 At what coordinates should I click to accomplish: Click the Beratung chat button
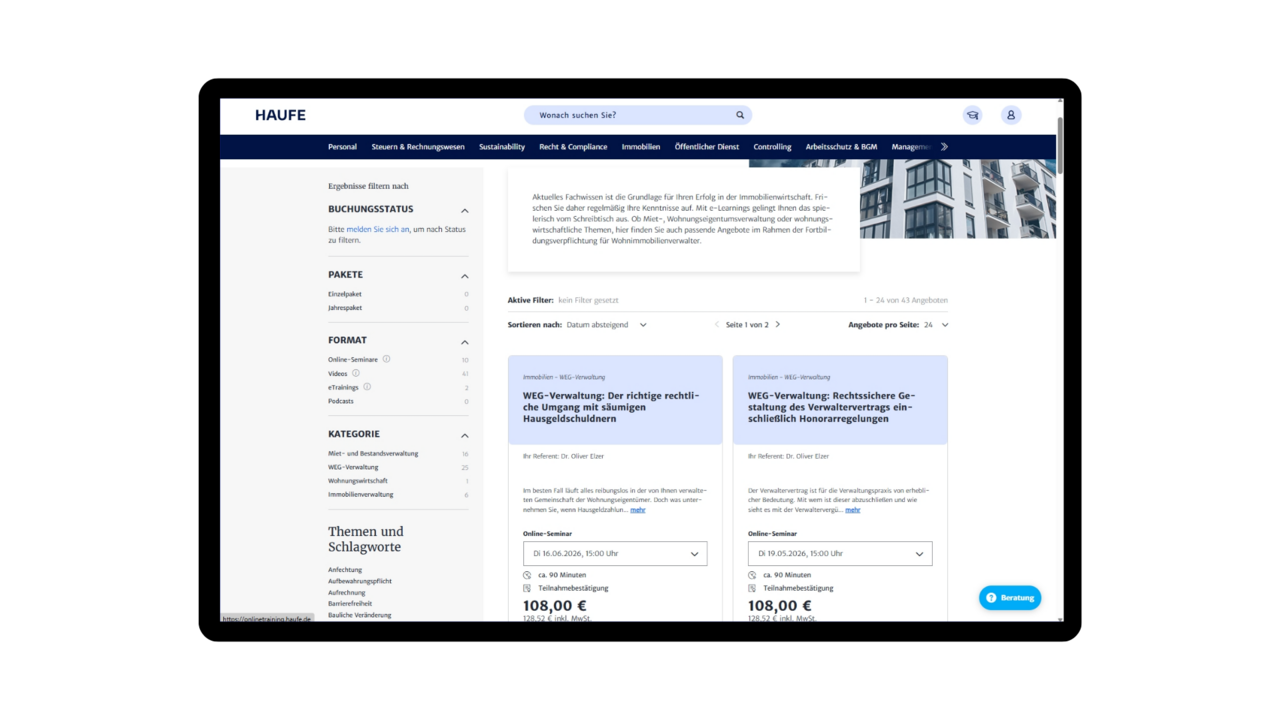tap(1010, 598)
